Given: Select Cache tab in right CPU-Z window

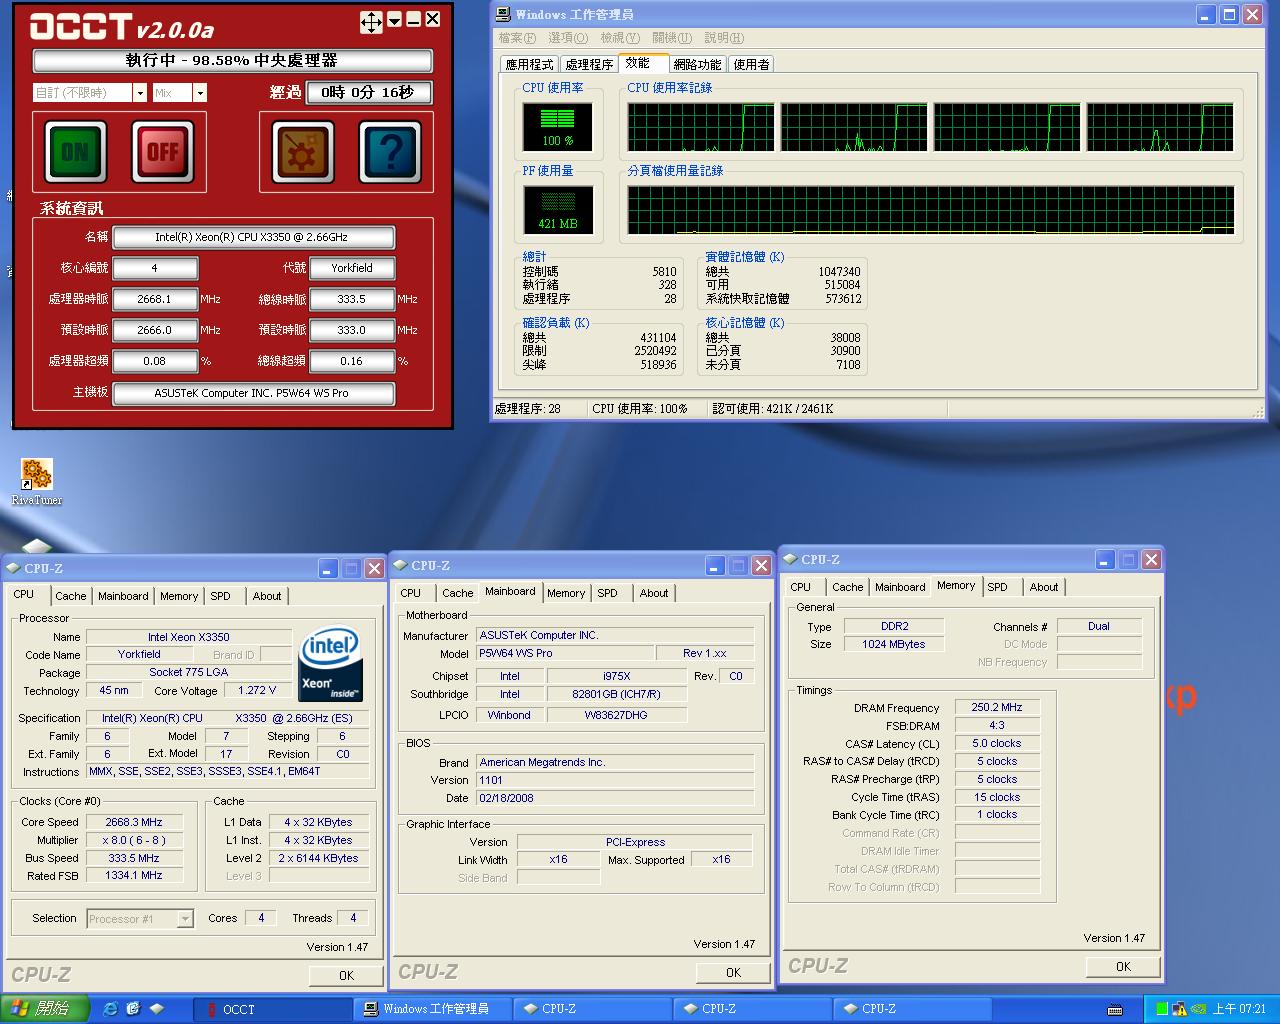Looking at the screenshot, I should 847,587.
